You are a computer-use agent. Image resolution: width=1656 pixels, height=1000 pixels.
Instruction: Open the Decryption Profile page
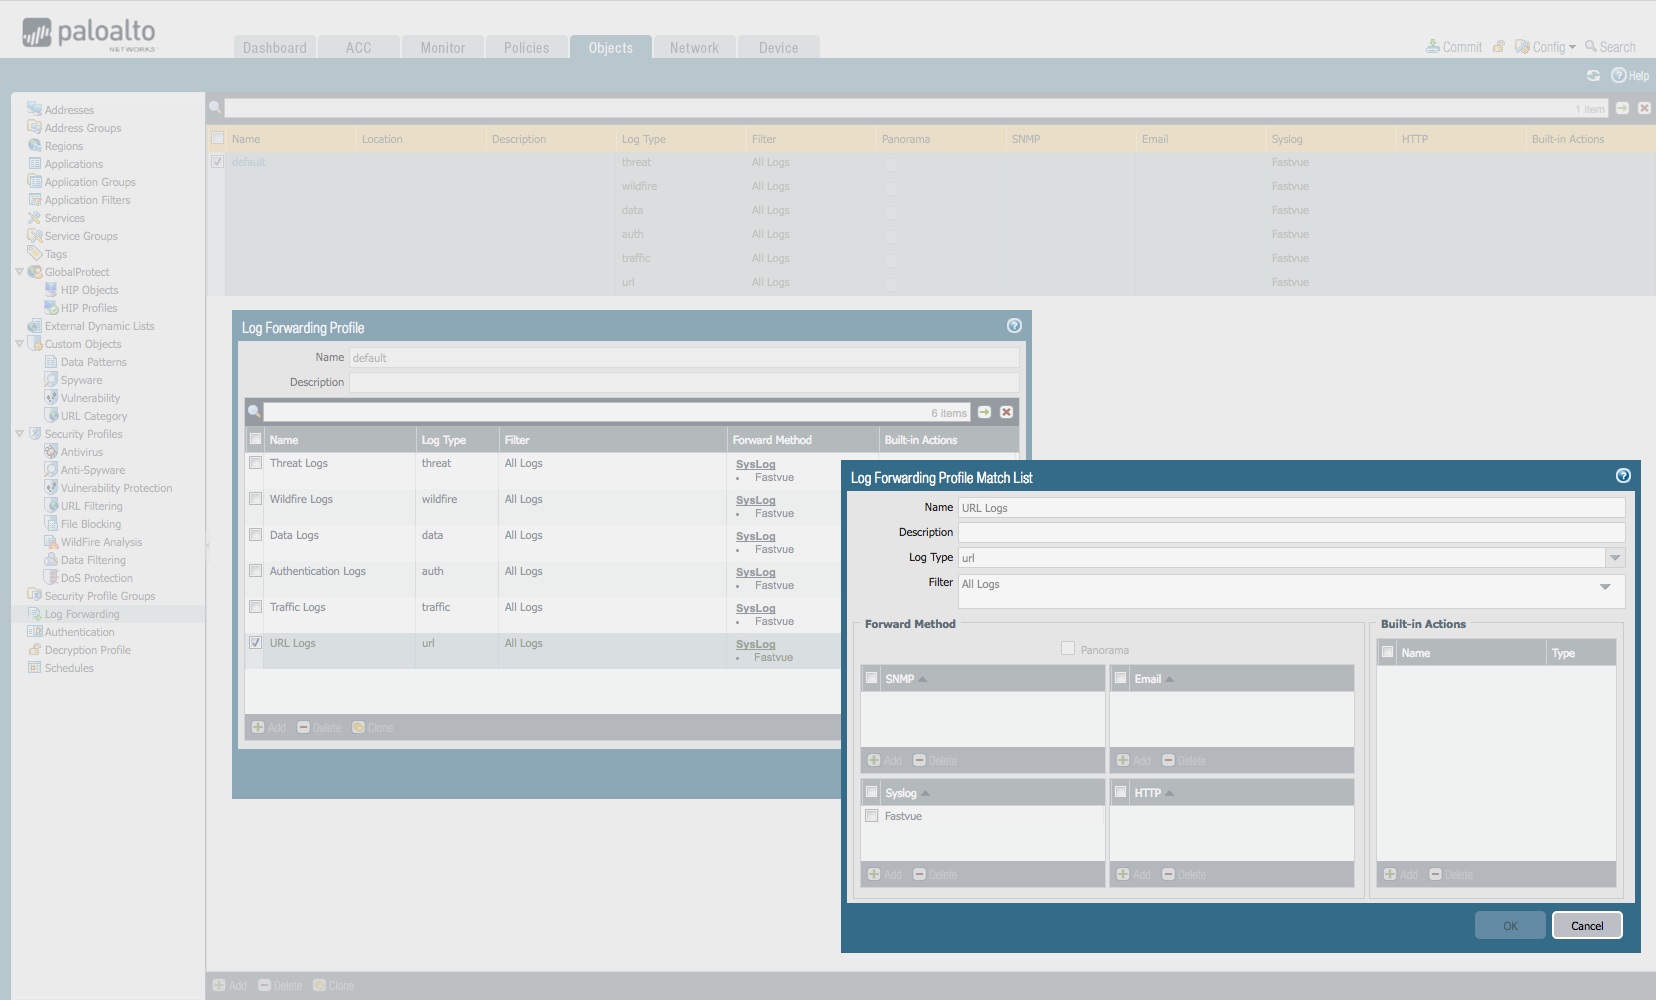pos(87,649)
